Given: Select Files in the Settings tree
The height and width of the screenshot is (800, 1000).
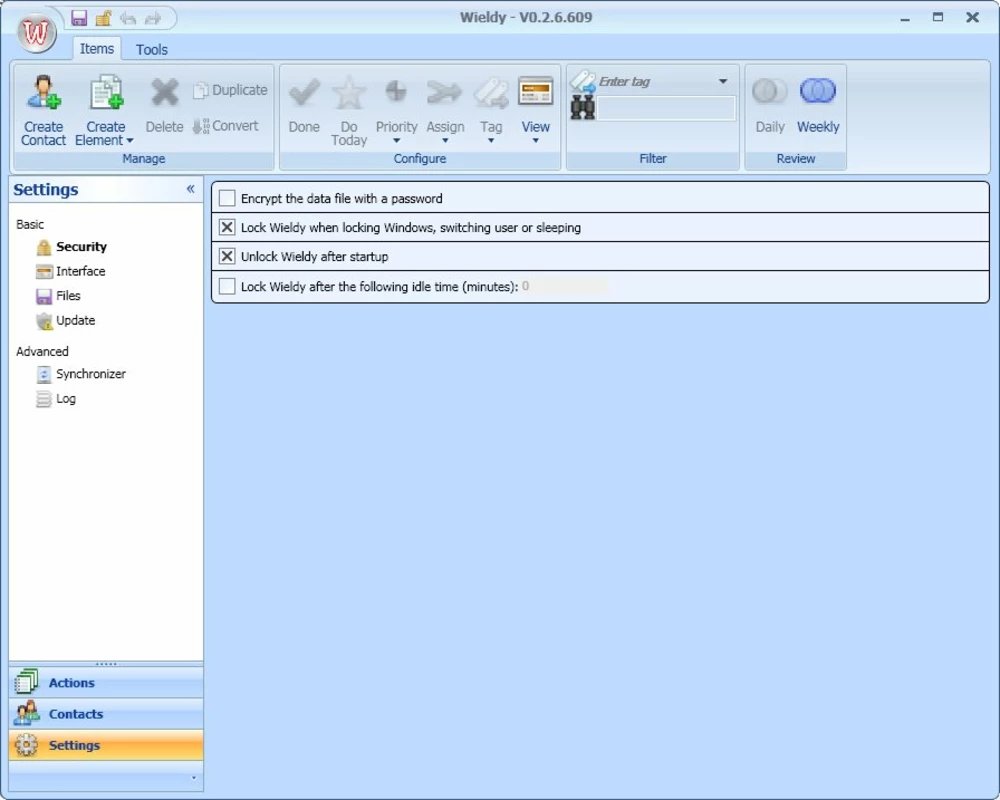Looking at the screenshot, I should [68, 295].
